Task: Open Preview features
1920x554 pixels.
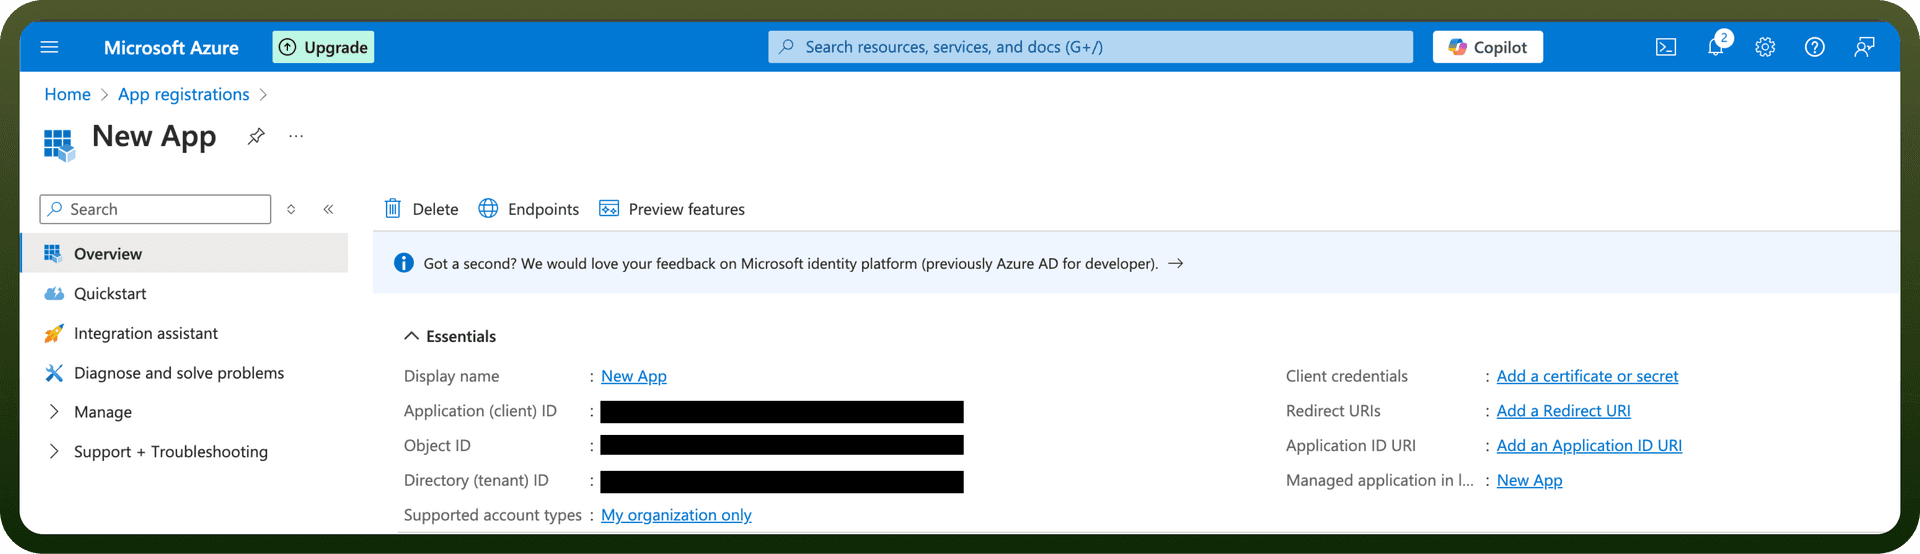Action: [672, 209]
